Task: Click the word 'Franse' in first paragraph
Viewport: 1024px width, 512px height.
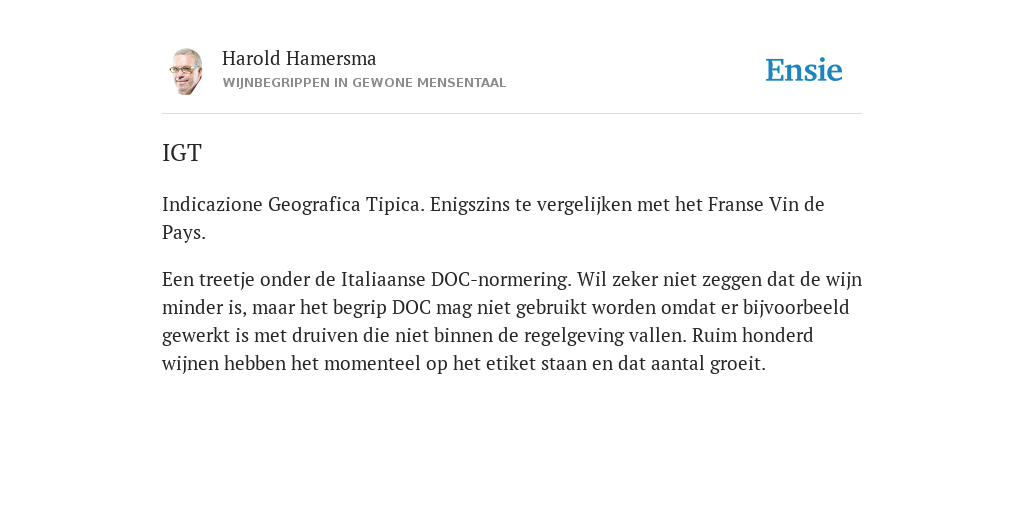Action: pos(735,204)
